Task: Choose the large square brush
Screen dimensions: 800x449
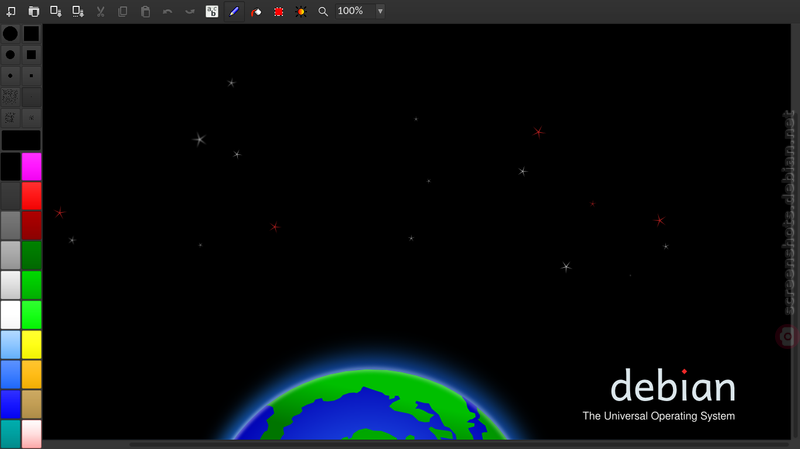Action: [x=31, y=34]
